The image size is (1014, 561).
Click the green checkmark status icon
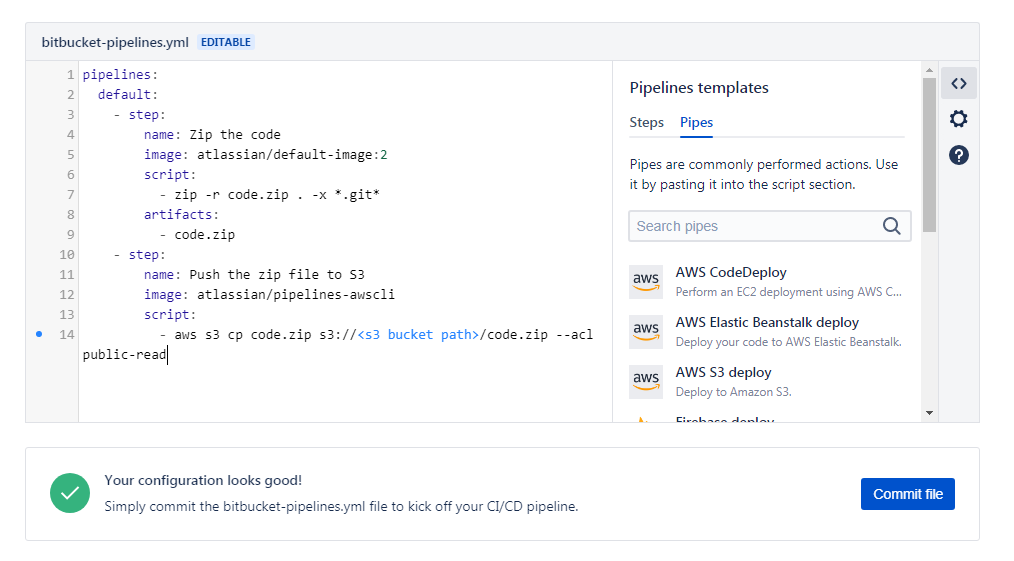pyautogui.click(x=70, y=493)
